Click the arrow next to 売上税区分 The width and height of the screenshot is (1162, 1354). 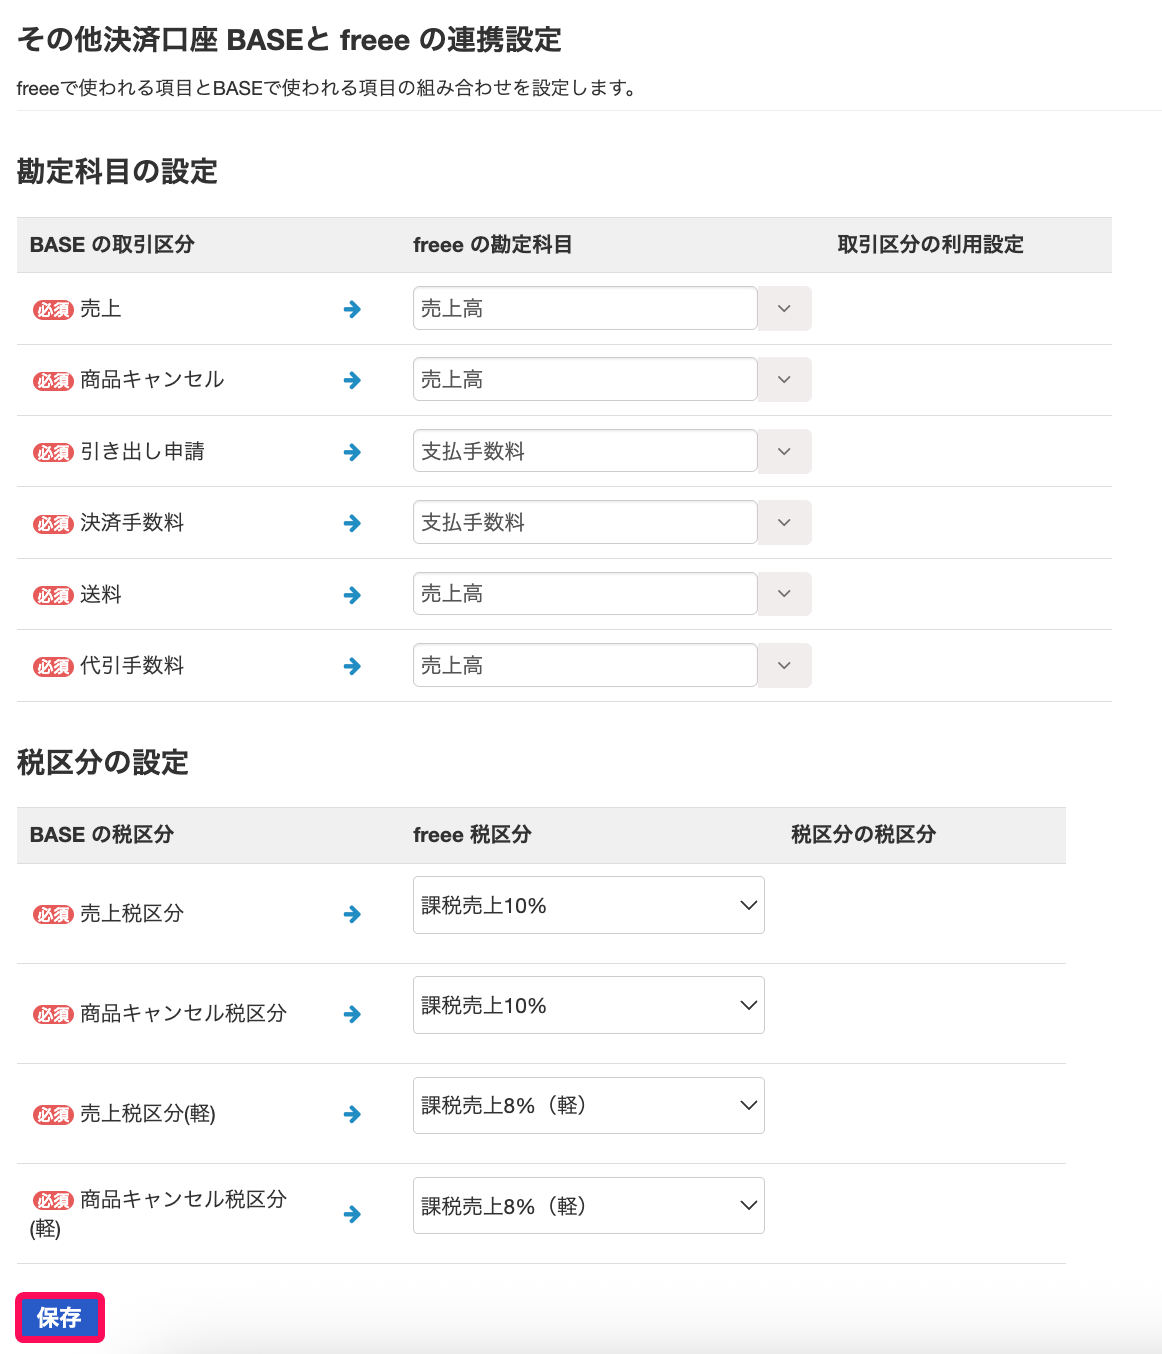tap(352, 914)
